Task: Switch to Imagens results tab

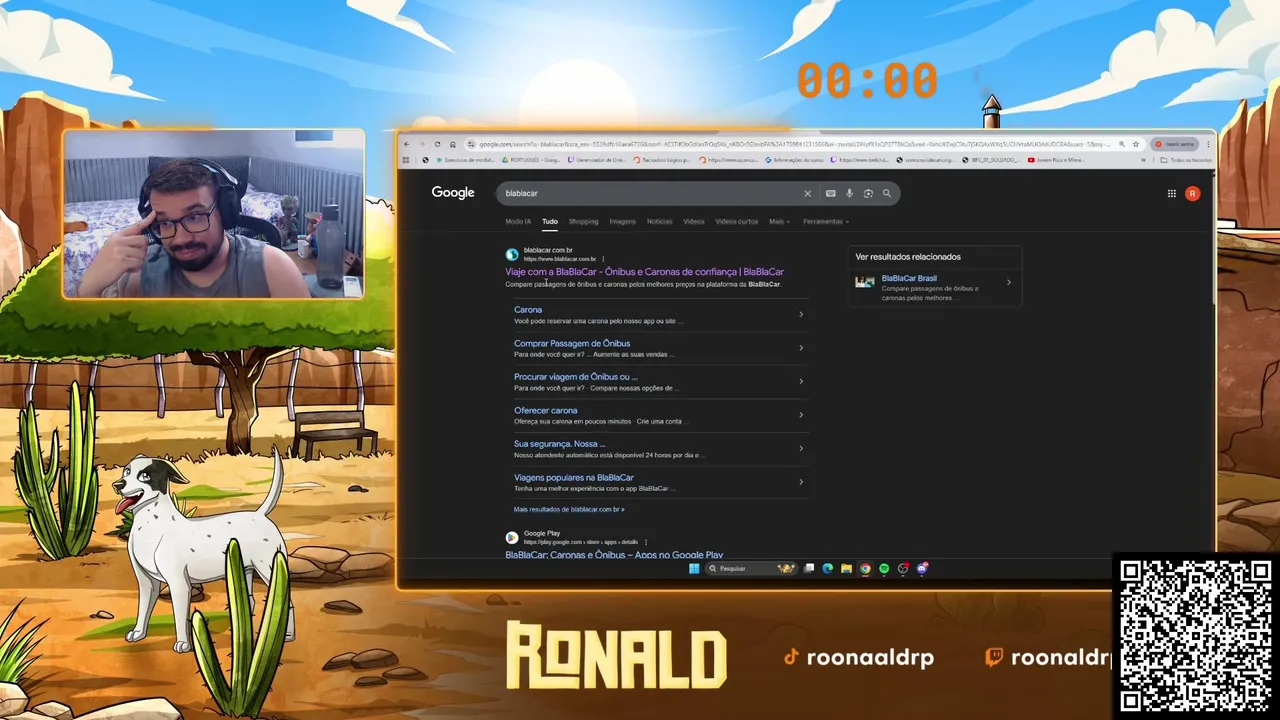Action: click(622, 221)
